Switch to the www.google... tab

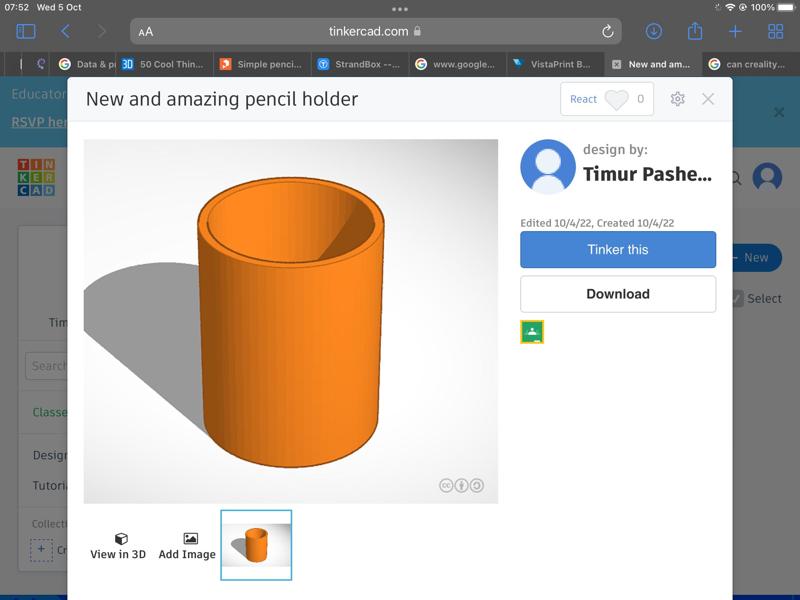pyautogui.click(x=457, y=64)
